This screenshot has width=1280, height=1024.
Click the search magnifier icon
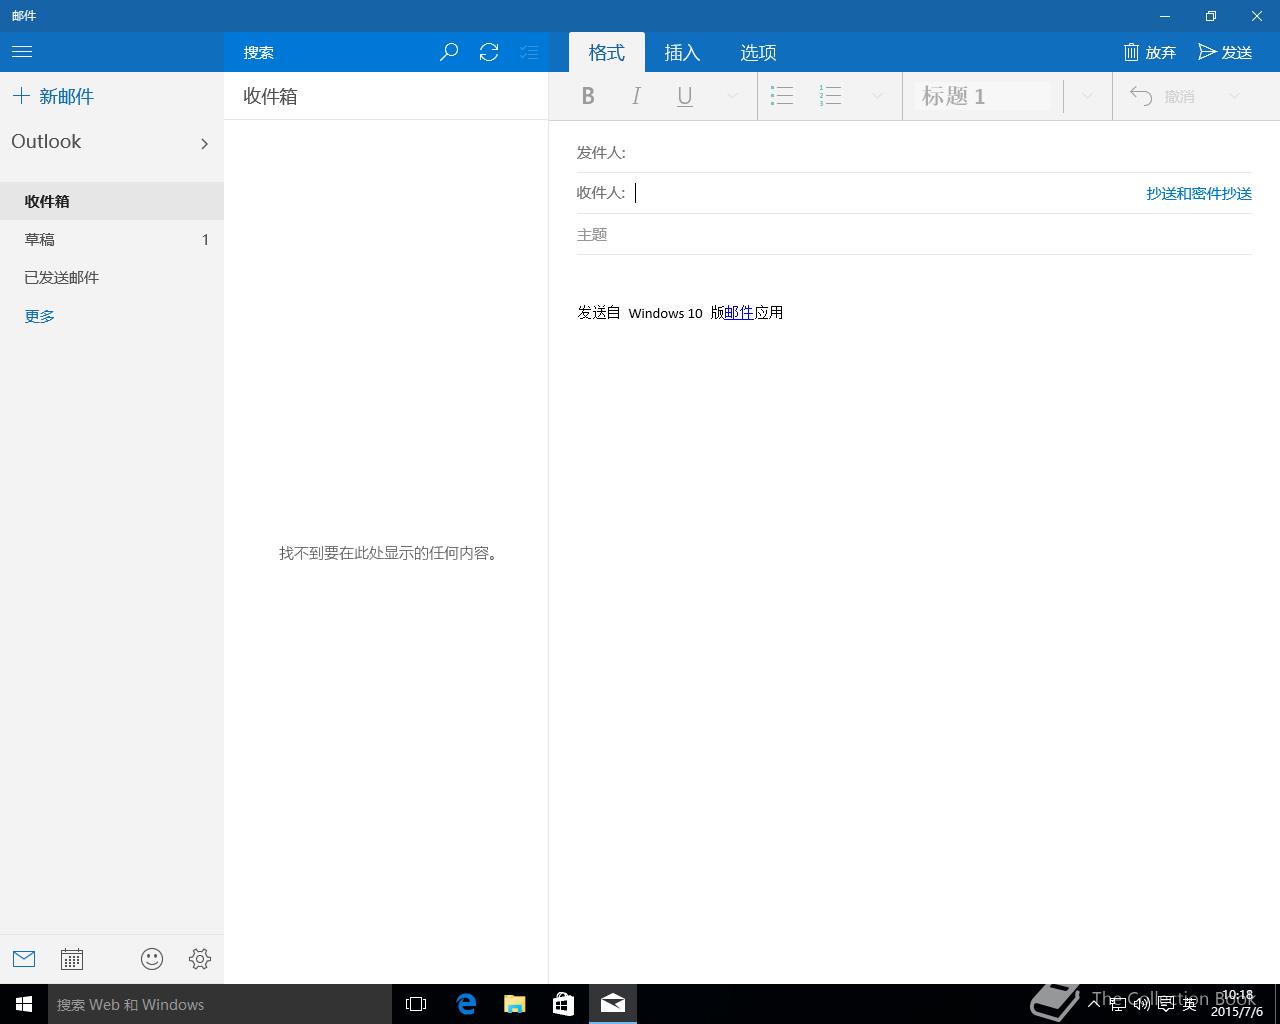point(449,52)
